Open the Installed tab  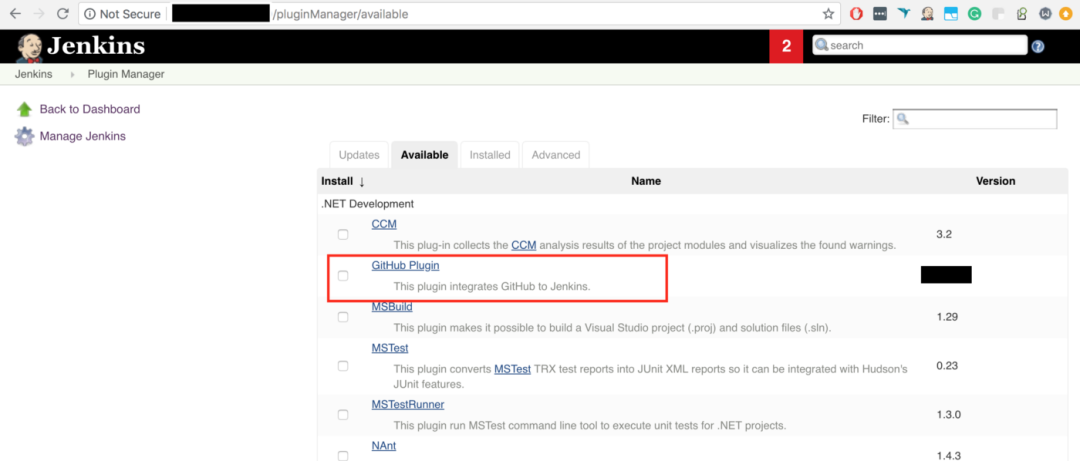(x=490, y=155)
